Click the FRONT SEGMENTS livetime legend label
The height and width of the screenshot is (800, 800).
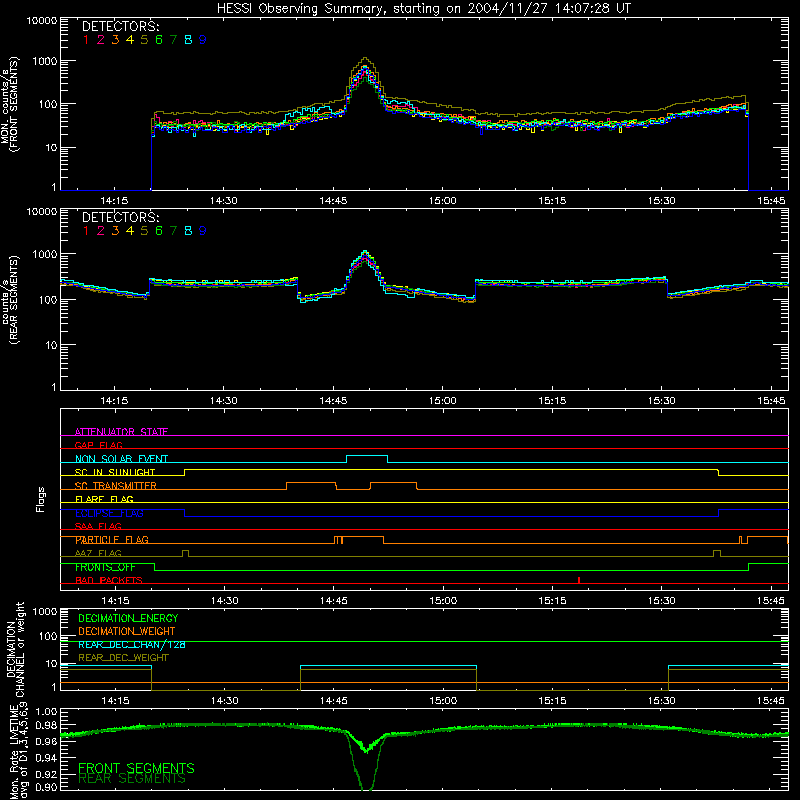[x=136, y=768]
